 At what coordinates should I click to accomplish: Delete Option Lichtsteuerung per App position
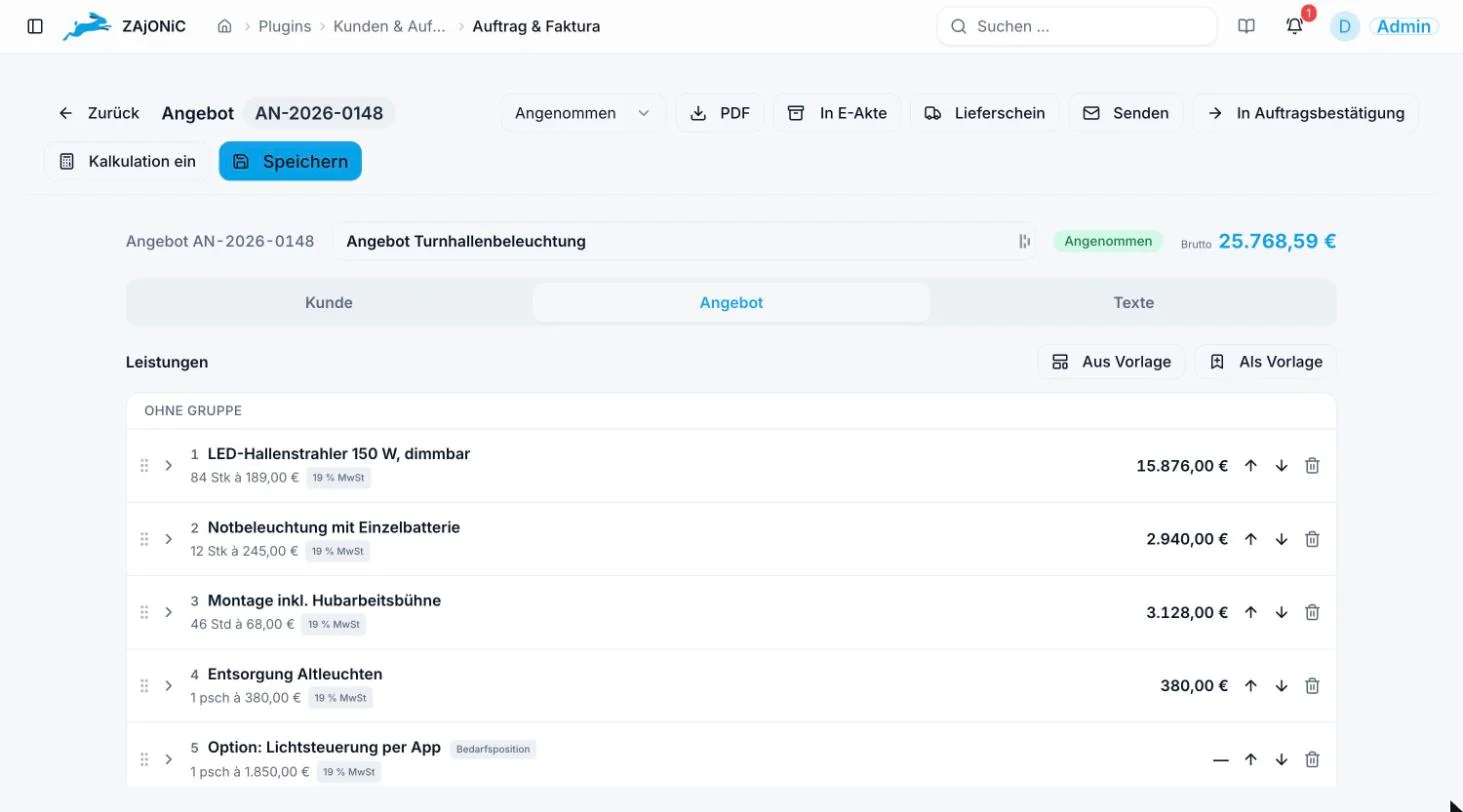[x=1313, y=759]
